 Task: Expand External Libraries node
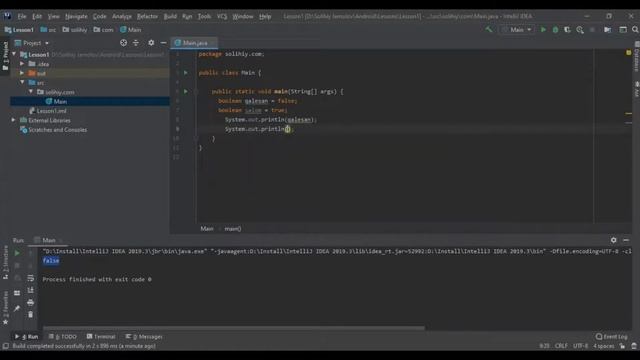13,120
